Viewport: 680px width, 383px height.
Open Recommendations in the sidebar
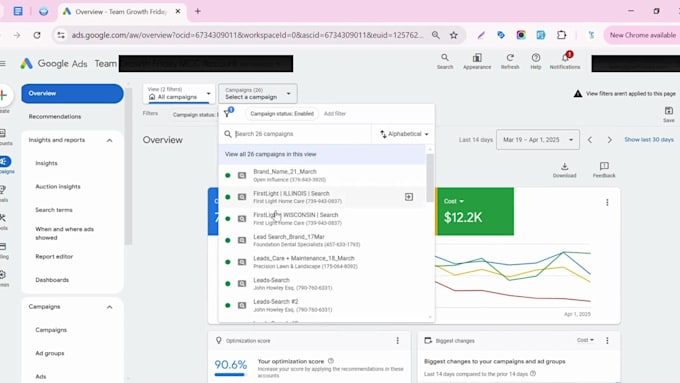[55, 116]
